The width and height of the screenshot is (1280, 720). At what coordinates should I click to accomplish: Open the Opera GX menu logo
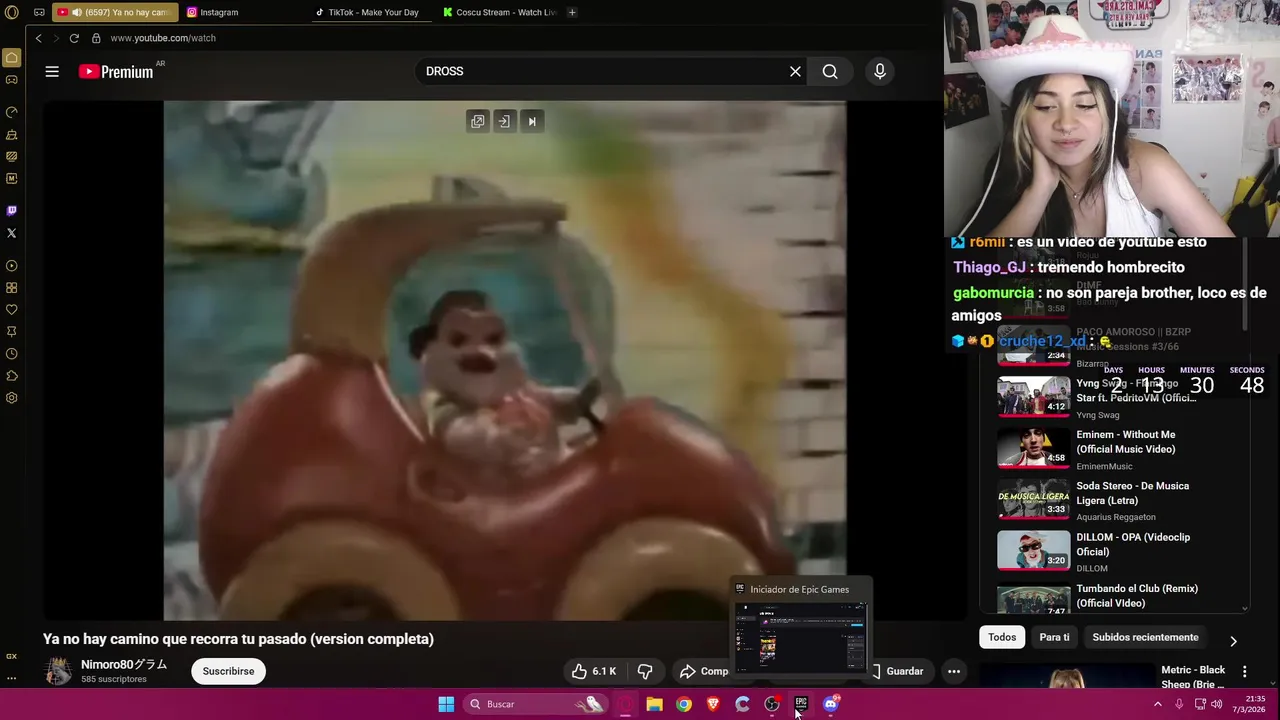click(x=11, y=13)
